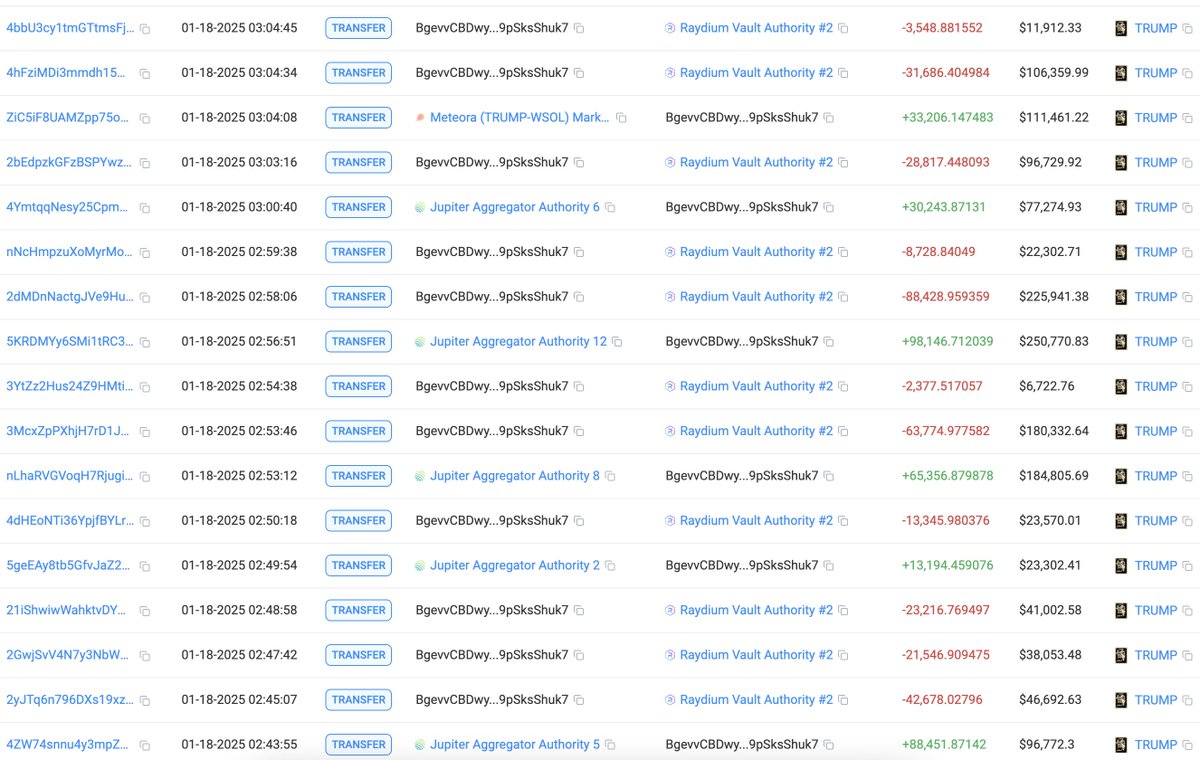Copy signature nLhaRVGVoqH7Rjugi with its copy icon
This screenshot has height=760, width=1200.
pos(145,477)
